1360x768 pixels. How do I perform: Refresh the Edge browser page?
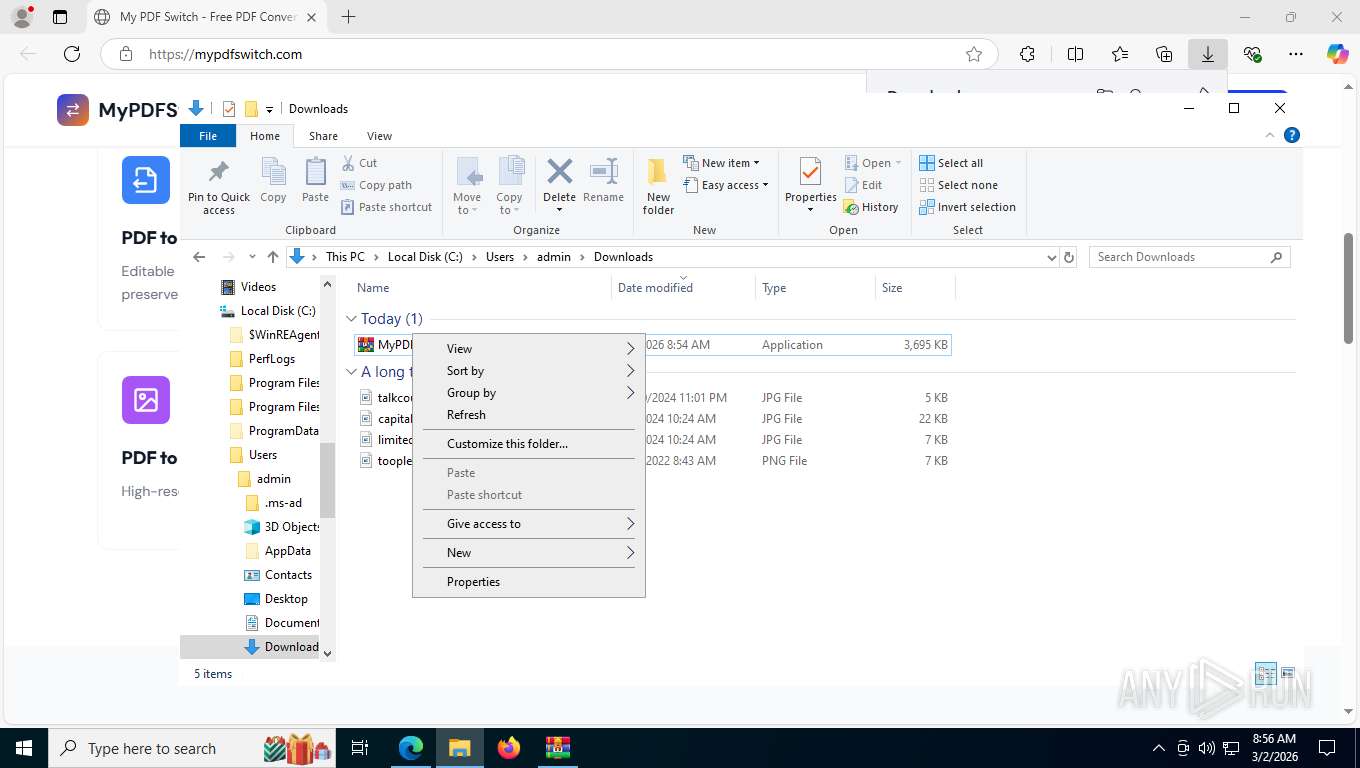pyautogui.click(x=72, y=54)
